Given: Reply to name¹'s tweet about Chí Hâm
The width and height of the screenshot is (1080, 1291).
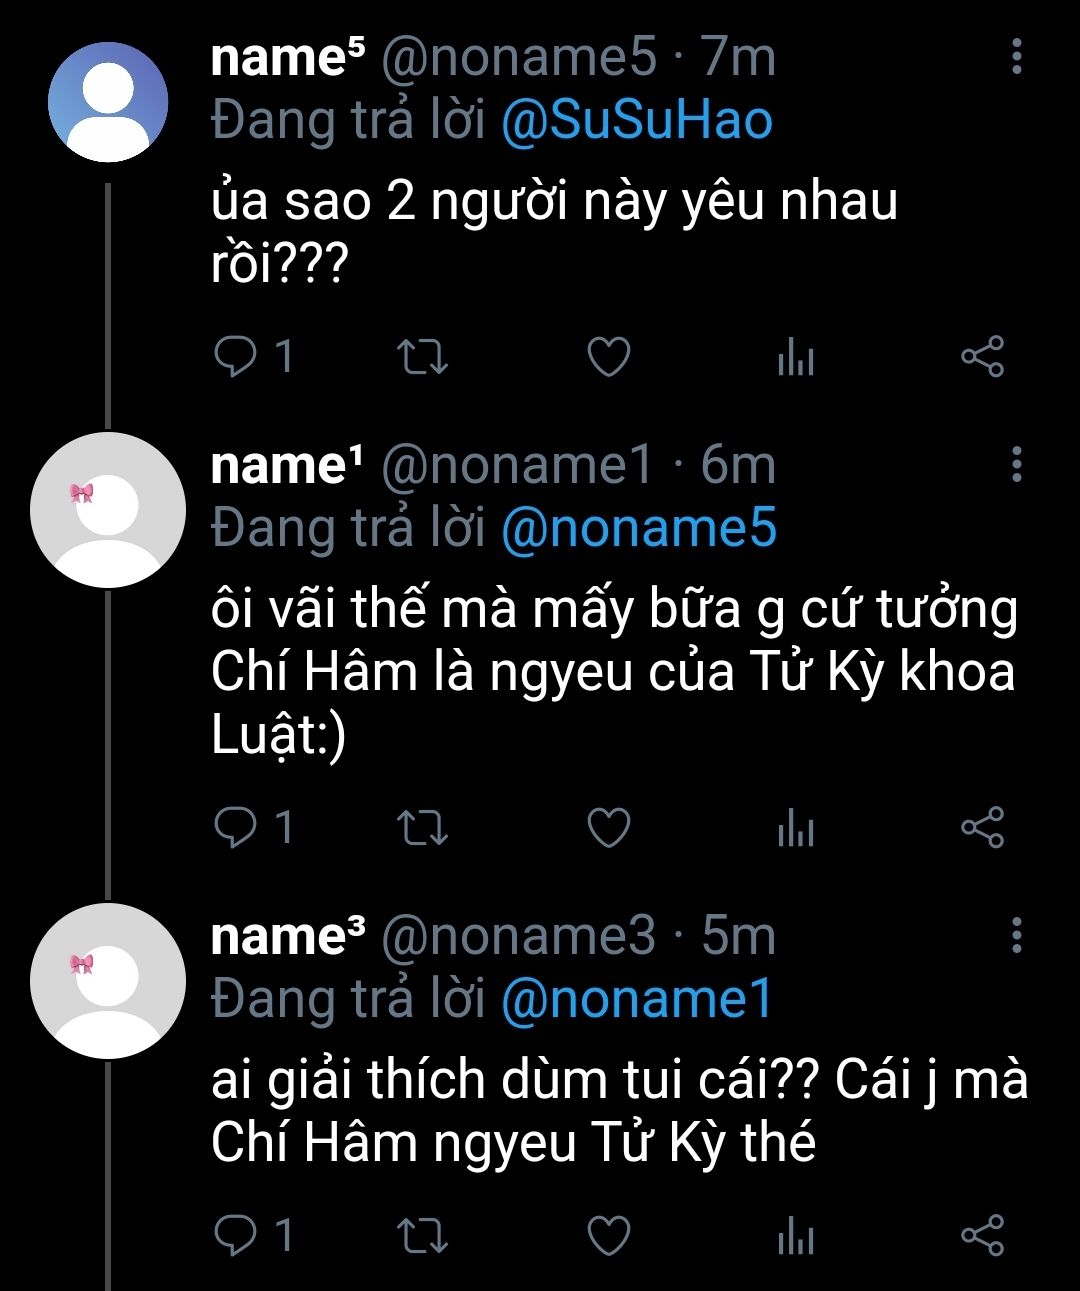Looking at the screenshot, I should [x=236, y=828].
